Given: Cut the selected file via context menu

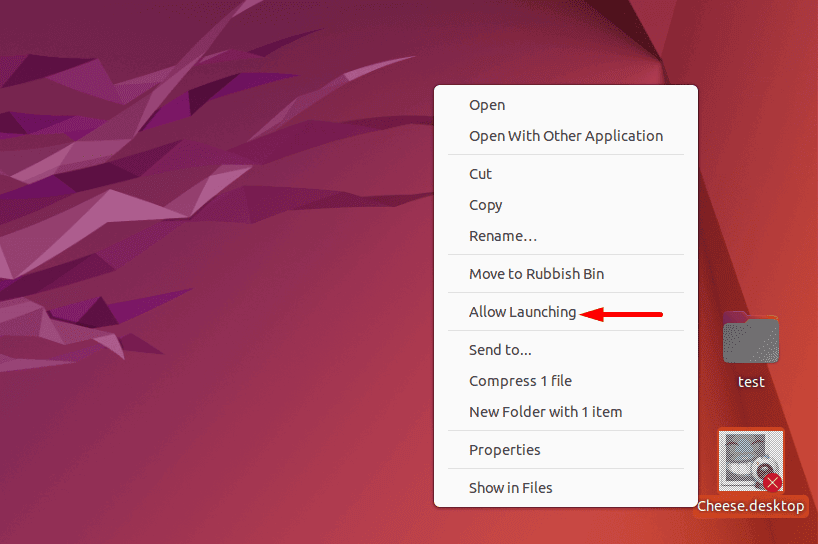Looking at the screenshot, I should [x=480, y=174].
